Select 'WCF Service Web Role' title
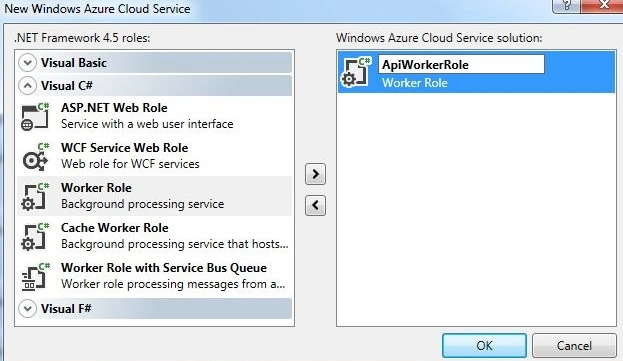 [124, 148]
